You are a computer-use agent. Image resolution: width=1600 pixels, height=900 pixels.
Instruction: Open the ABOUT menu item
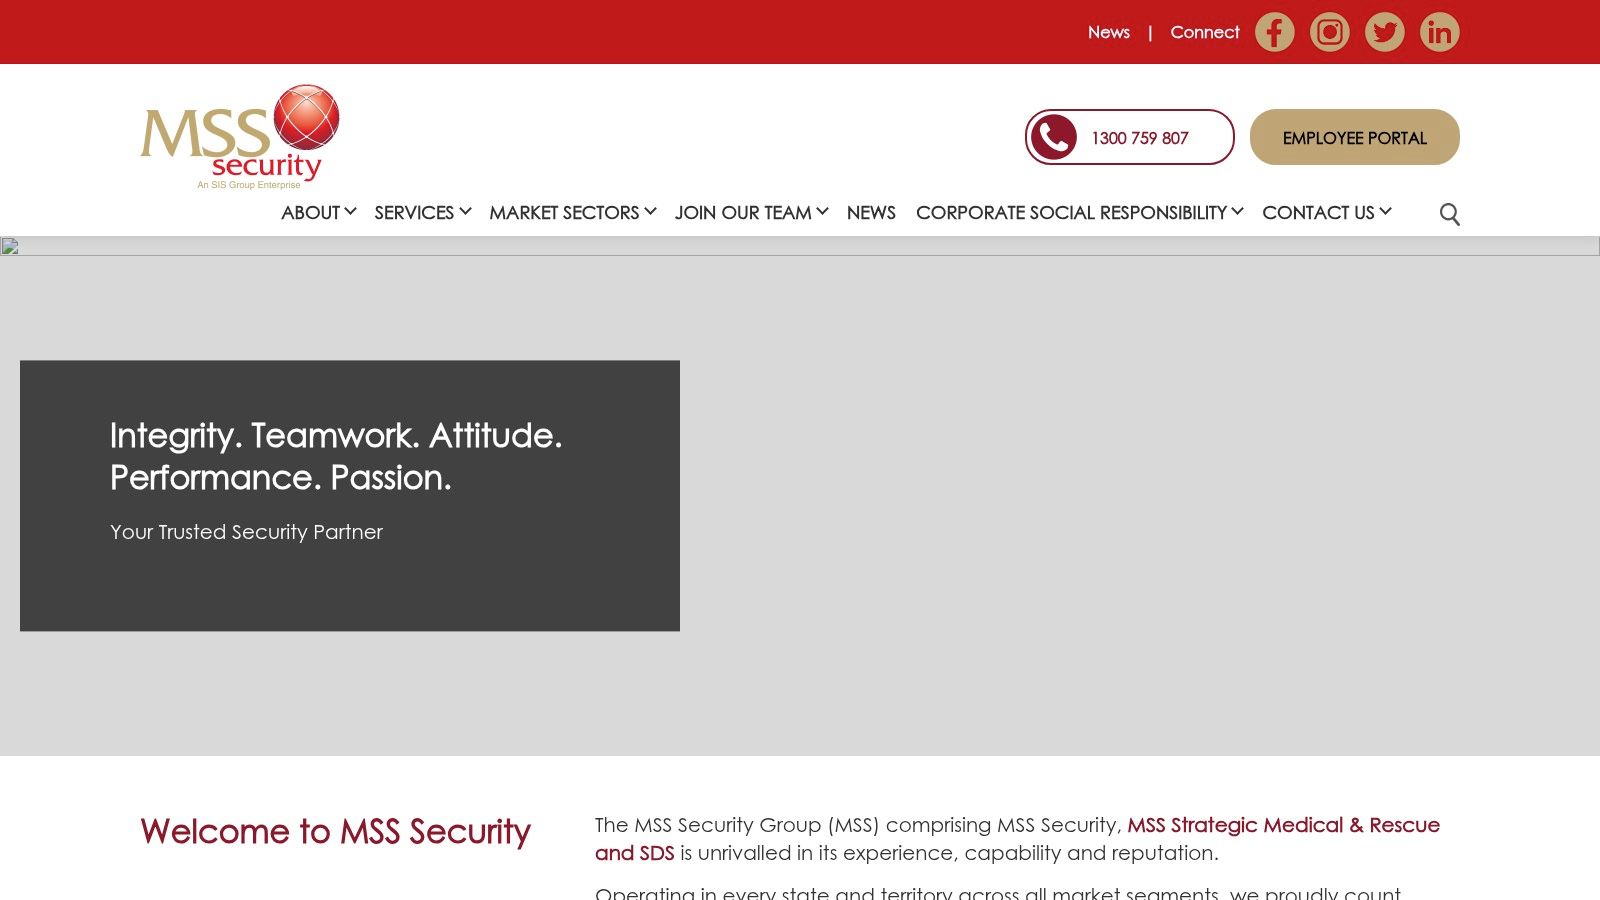click(x=311, y=212)
